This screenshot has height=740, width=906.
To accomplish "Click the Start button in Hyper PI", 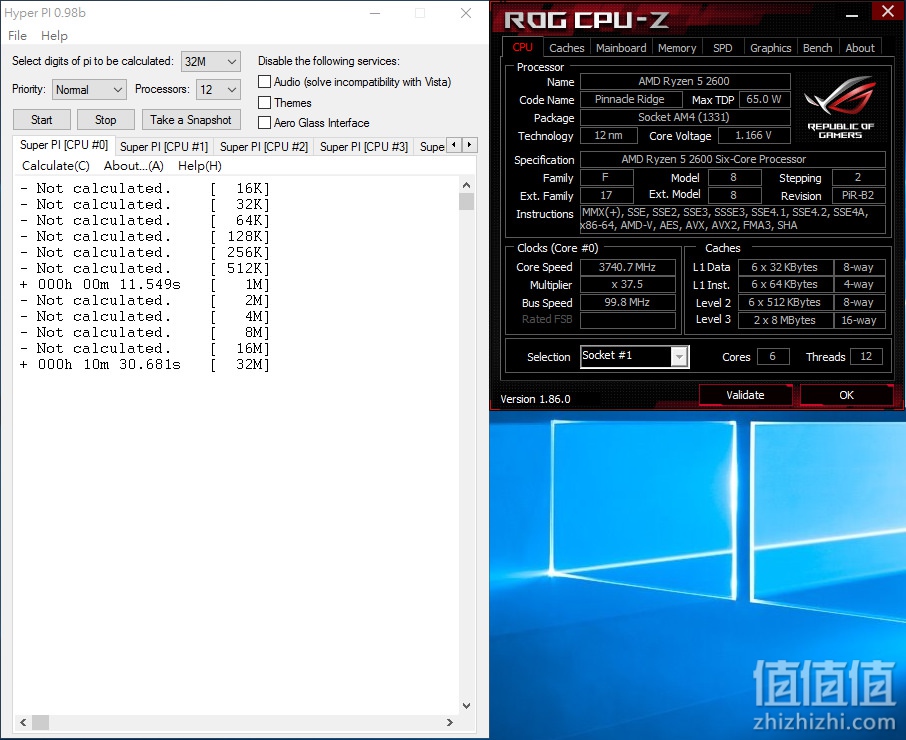I will (x=42, y=120).
